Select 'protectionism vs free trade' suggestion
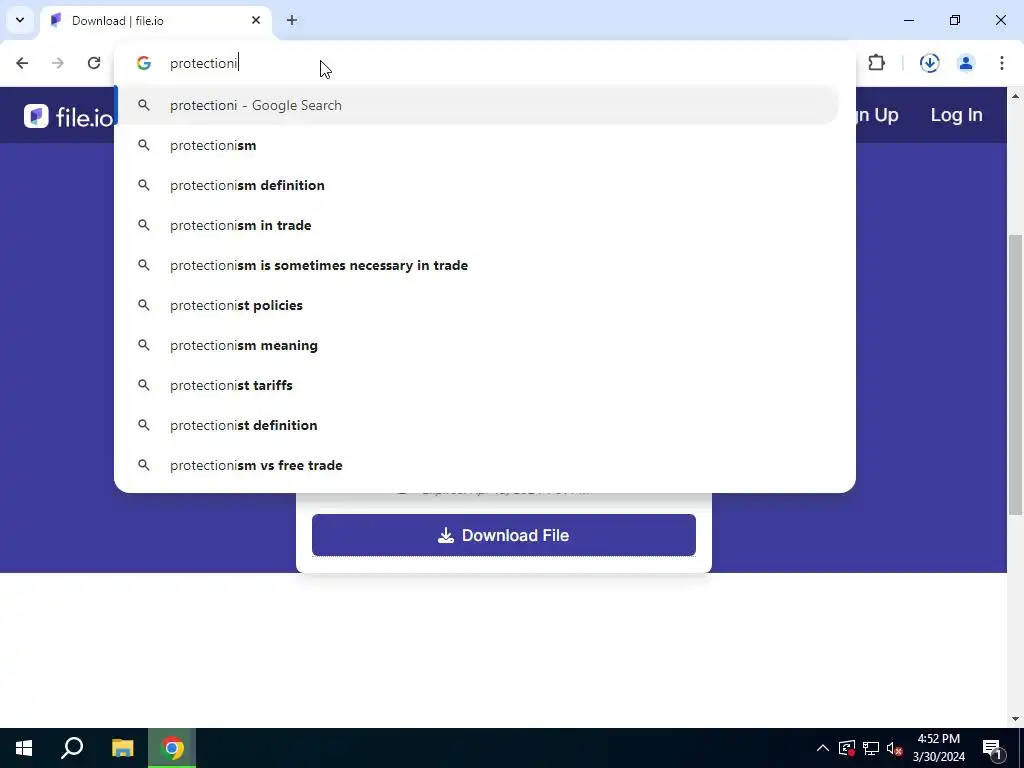 click(477, 465)
